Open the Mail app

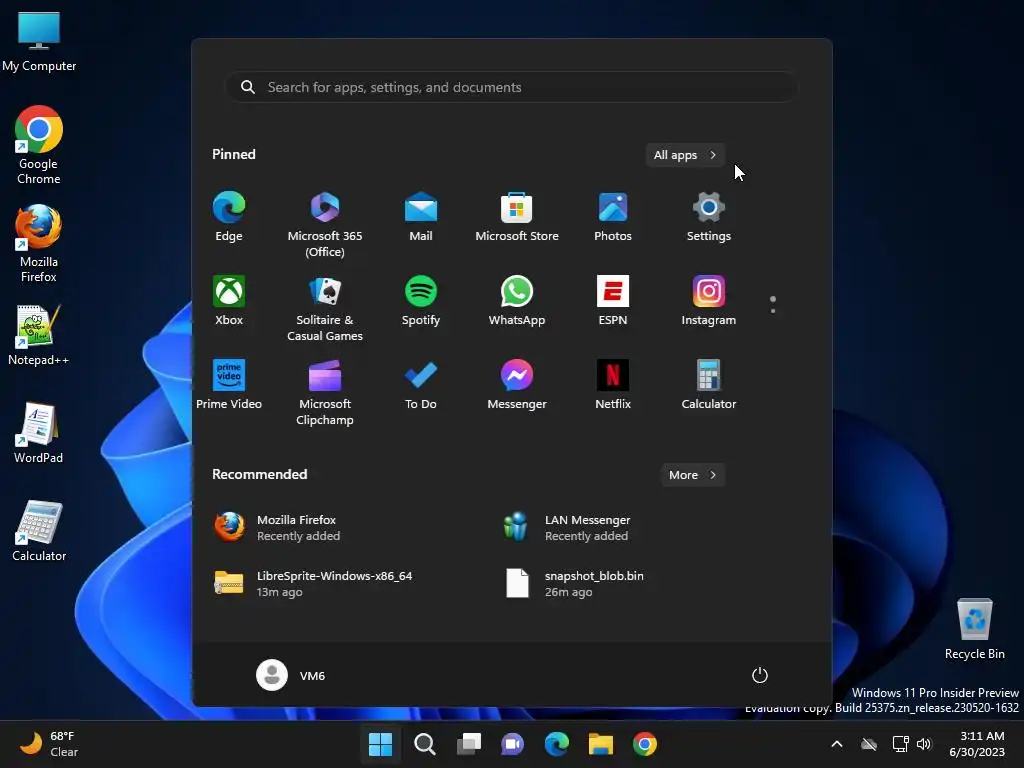tap(421, 217)
